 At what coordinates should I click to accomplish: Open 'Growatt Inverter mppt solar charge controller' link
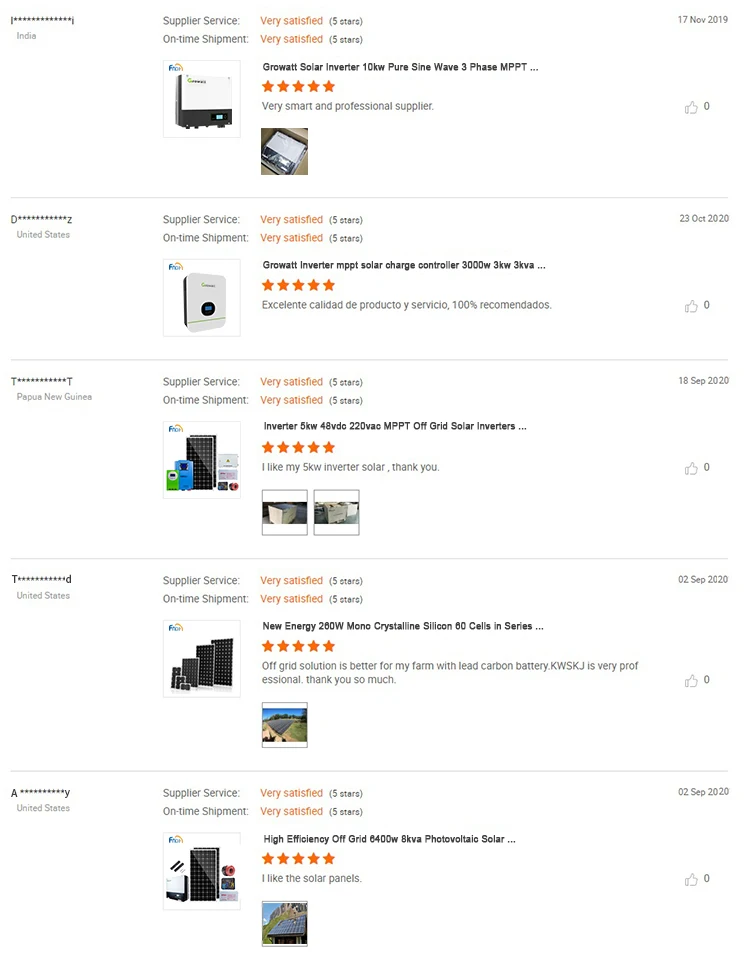pyautogui.click(x=404, y=265)
